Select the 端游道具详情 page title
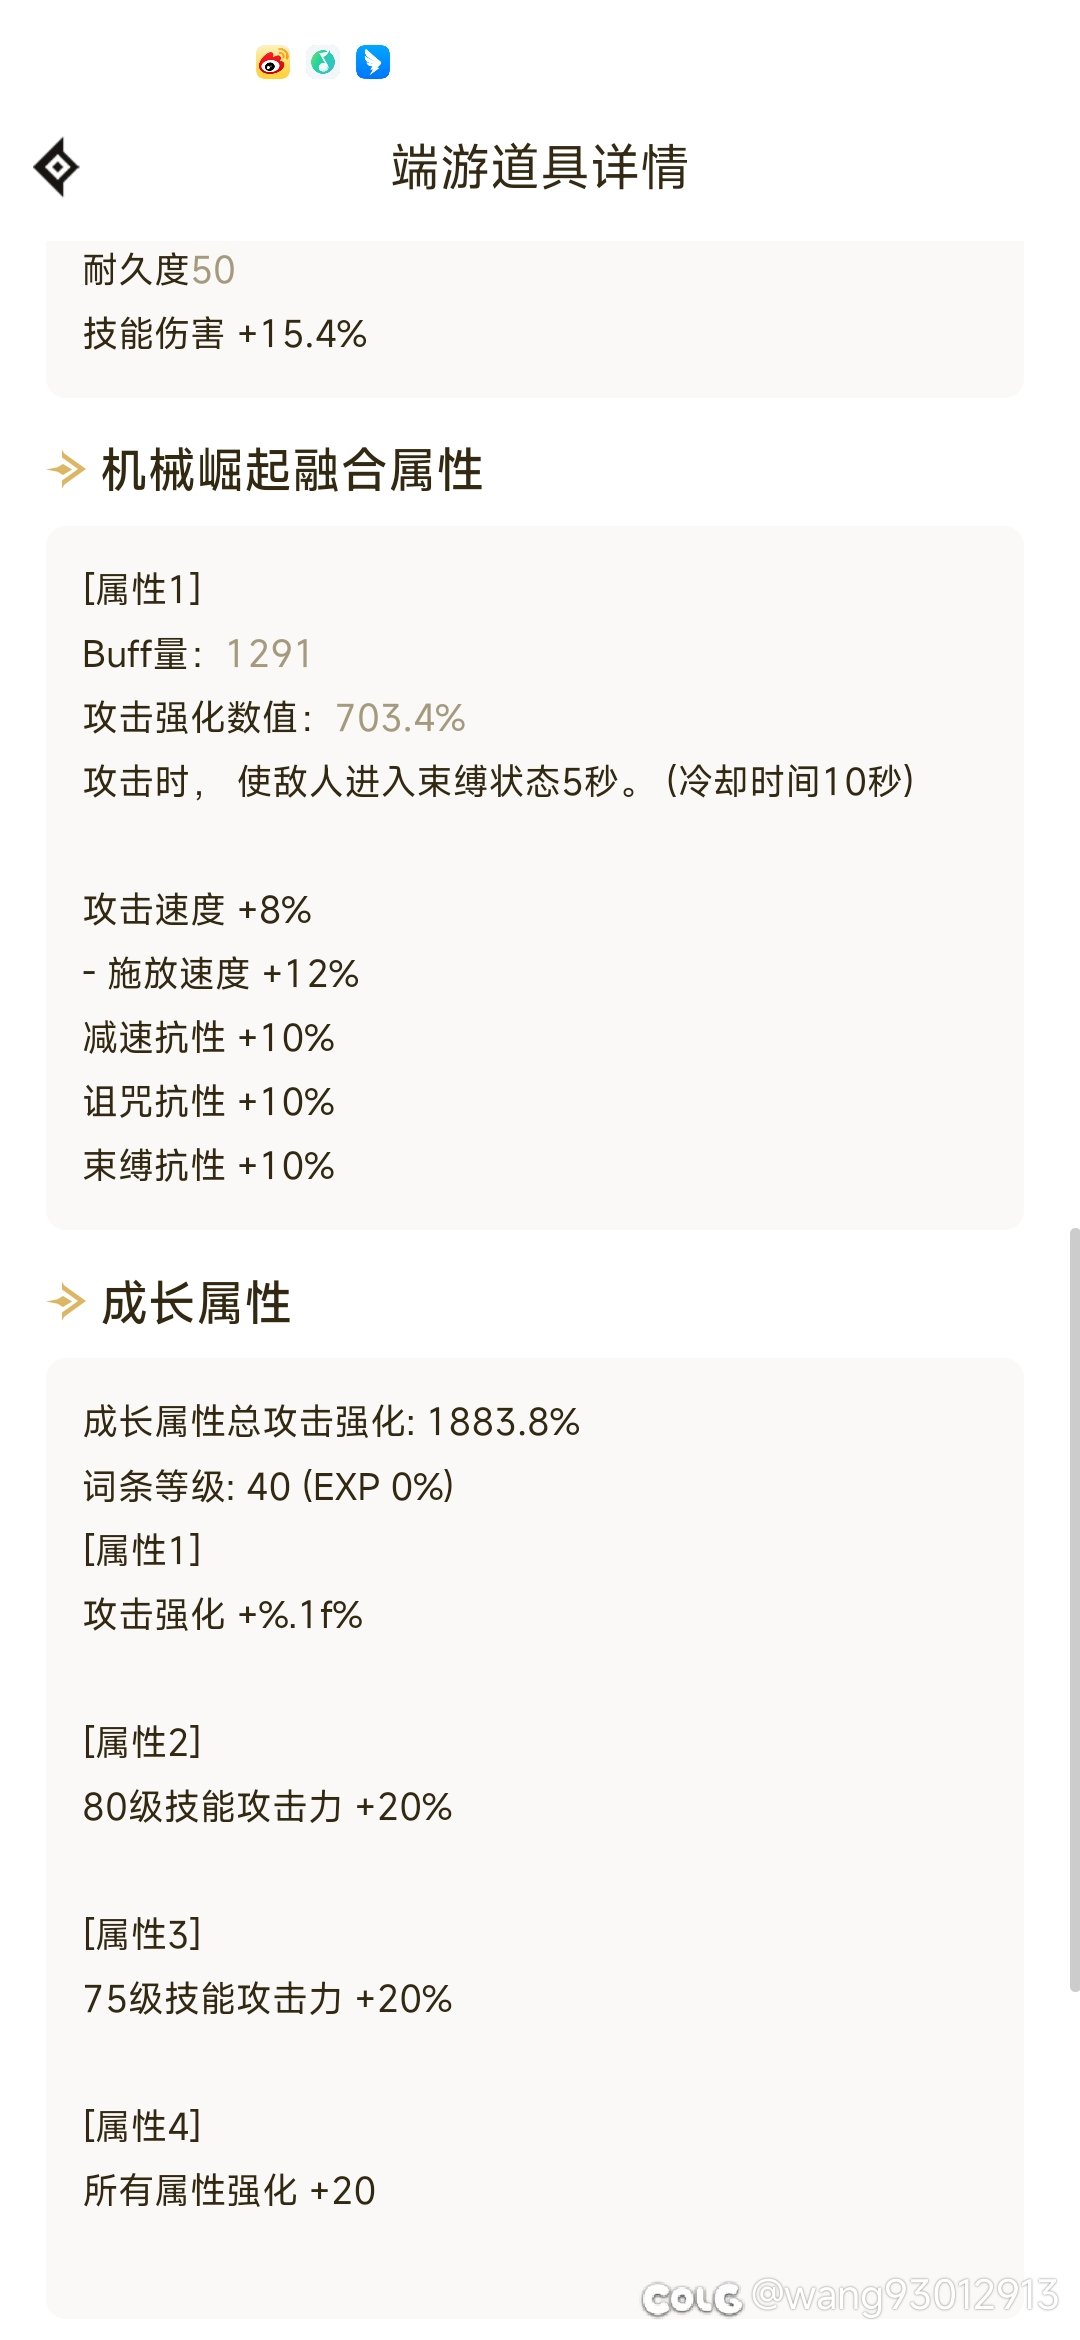The width and height of the screenshot is (1080, 2340). point(540,167)
